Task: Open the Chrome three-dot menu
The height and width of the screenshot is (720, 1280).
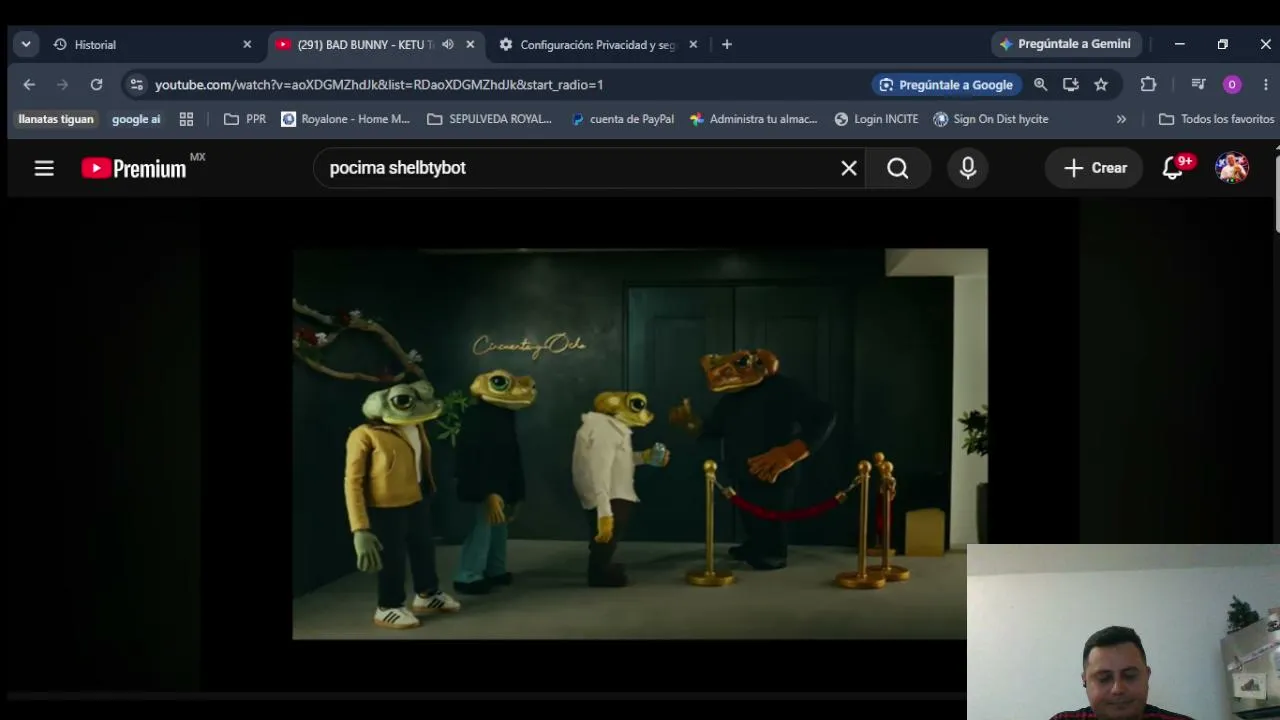Action: 1266,85
